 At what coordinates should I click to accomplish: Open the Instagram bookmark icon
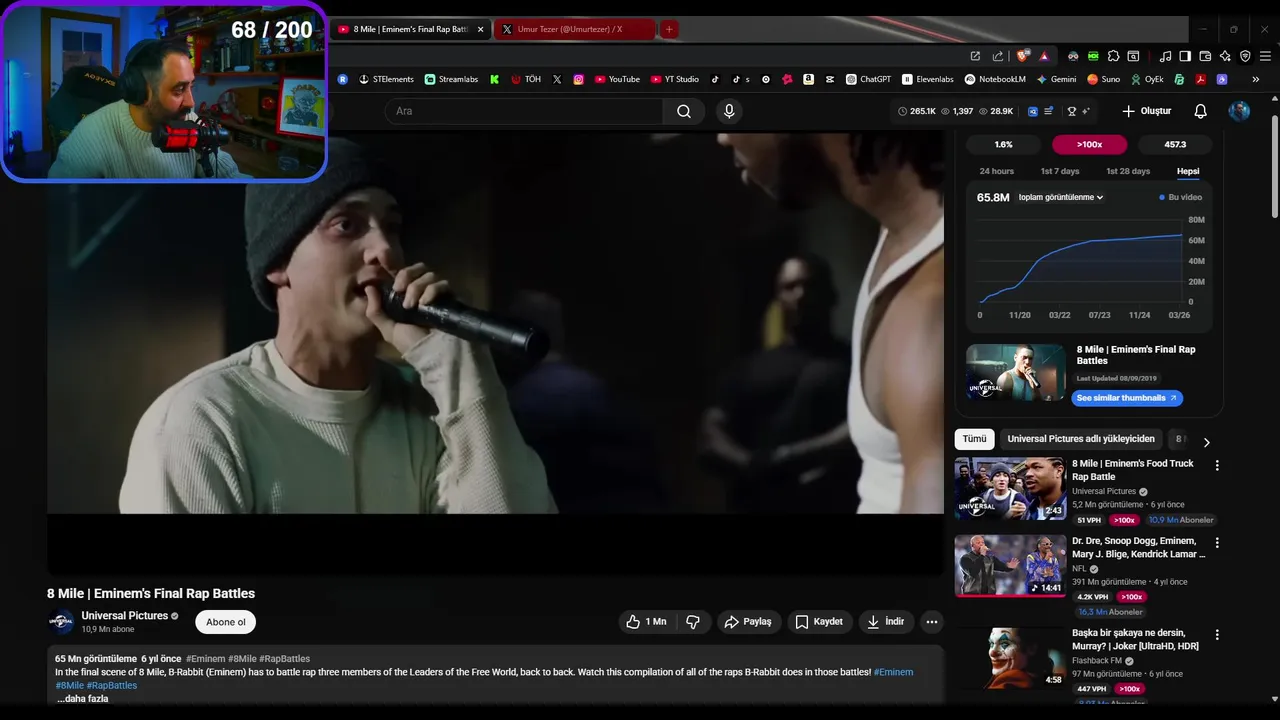[578, 79]
